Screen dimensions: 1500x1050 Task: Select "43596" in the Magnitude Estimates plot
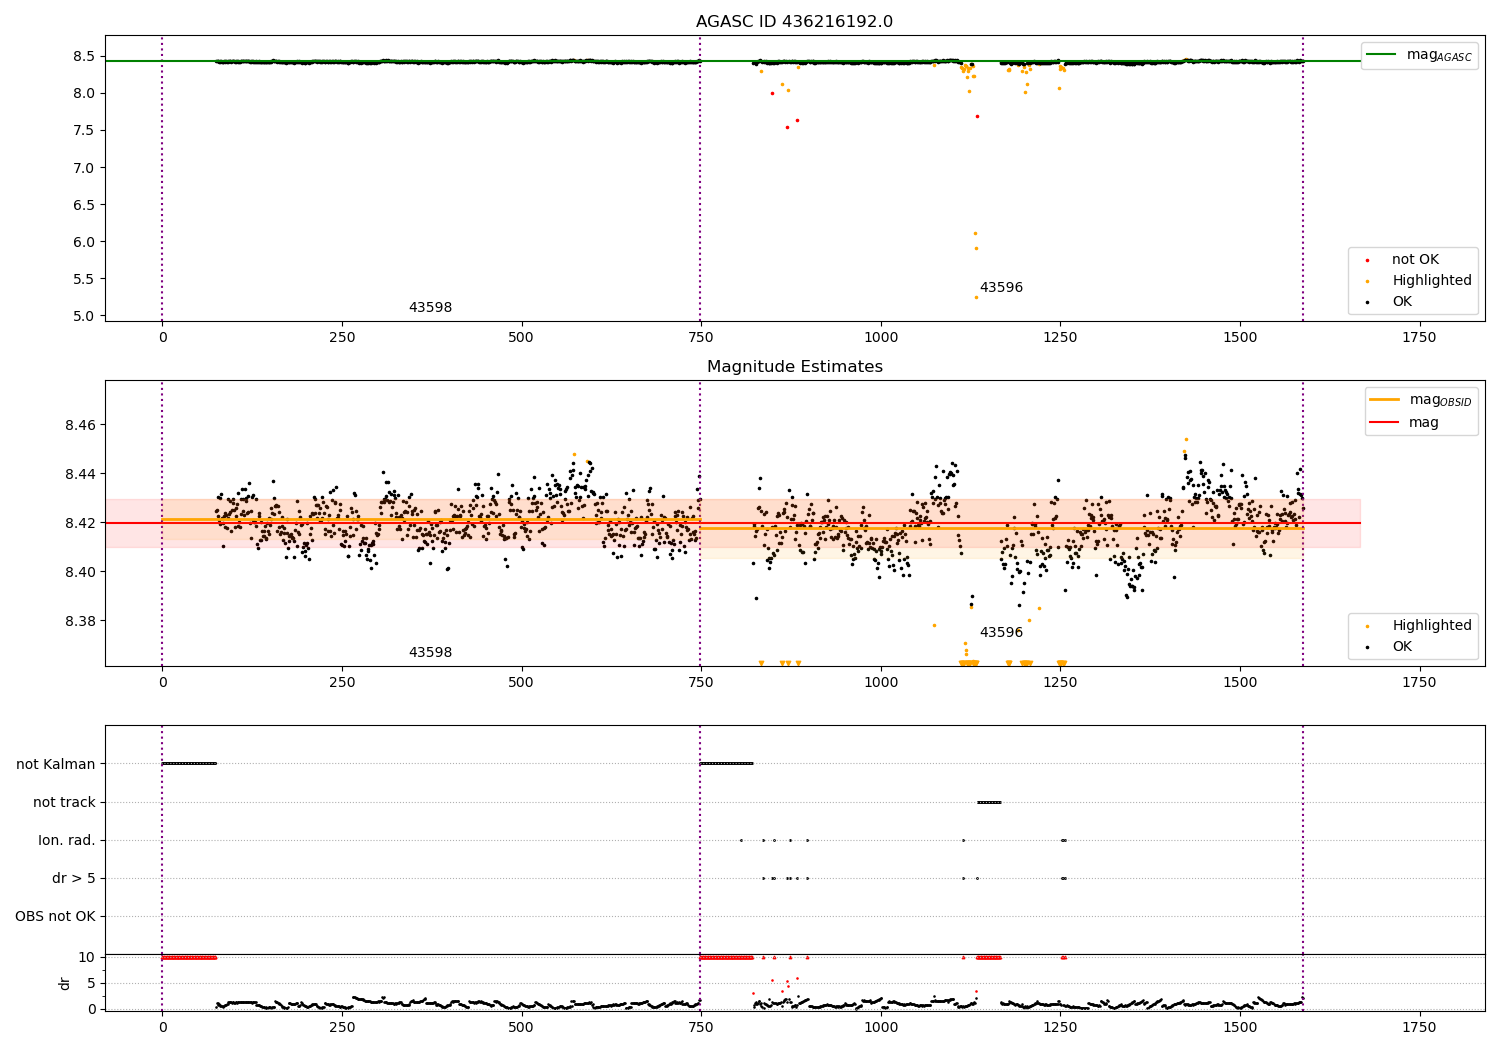pos(1001,633)
